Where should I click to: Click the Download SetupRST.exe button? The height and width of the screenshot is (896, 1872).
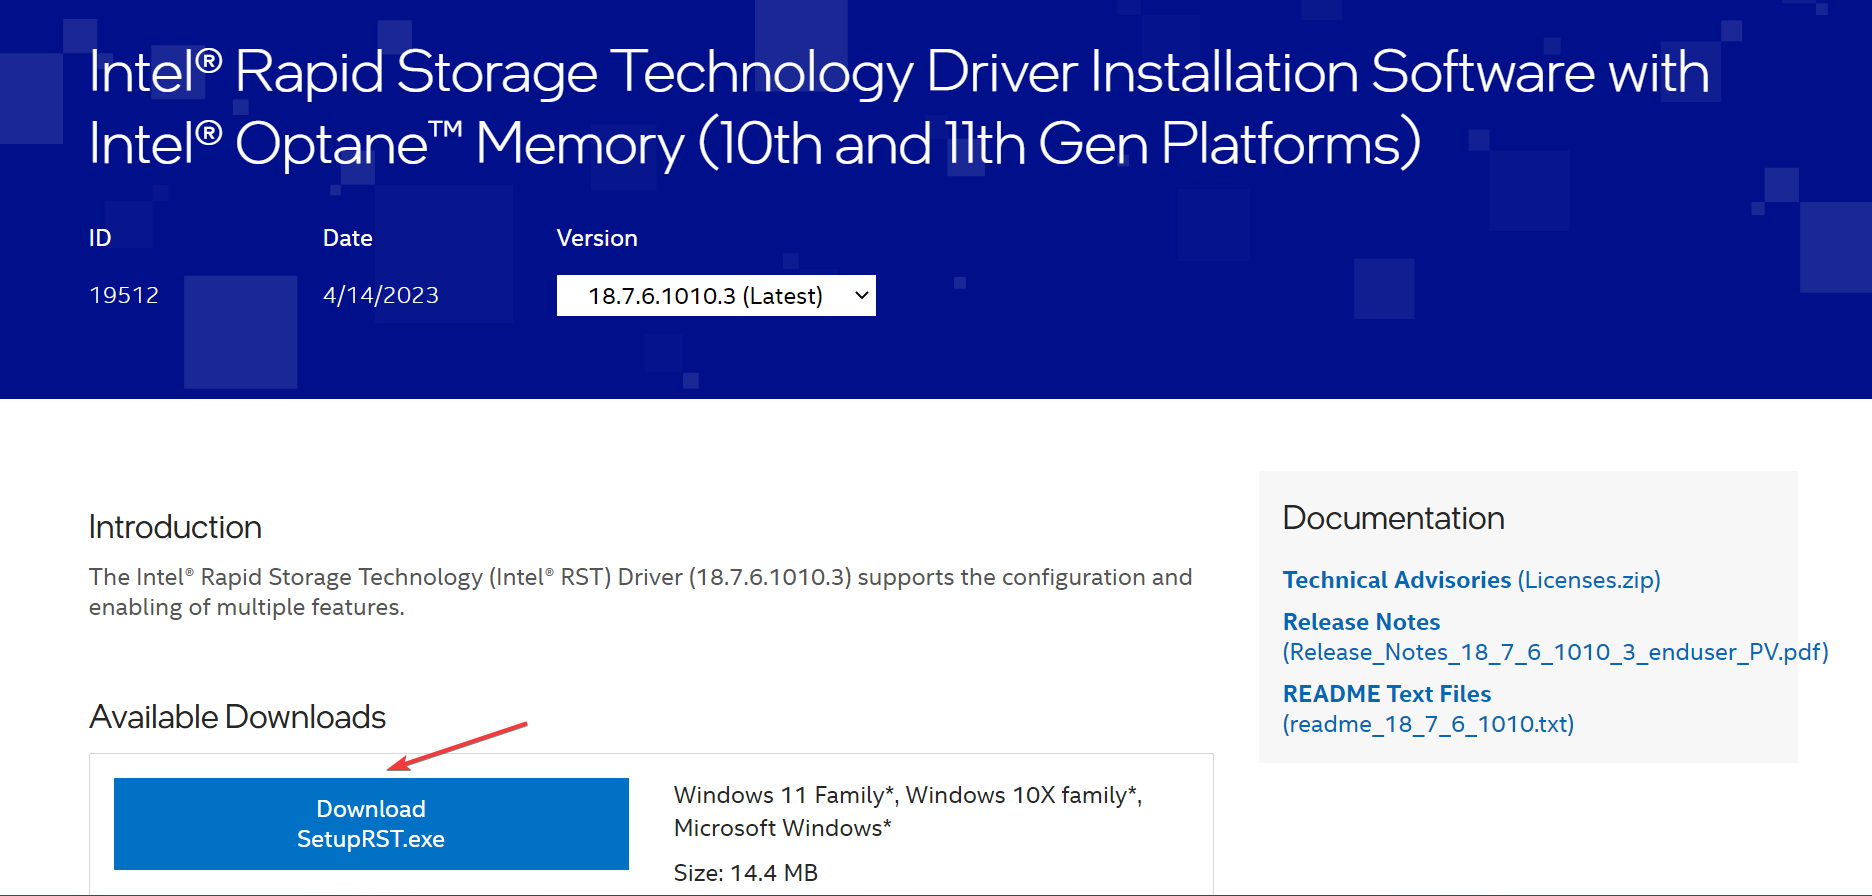coord(371,824)
